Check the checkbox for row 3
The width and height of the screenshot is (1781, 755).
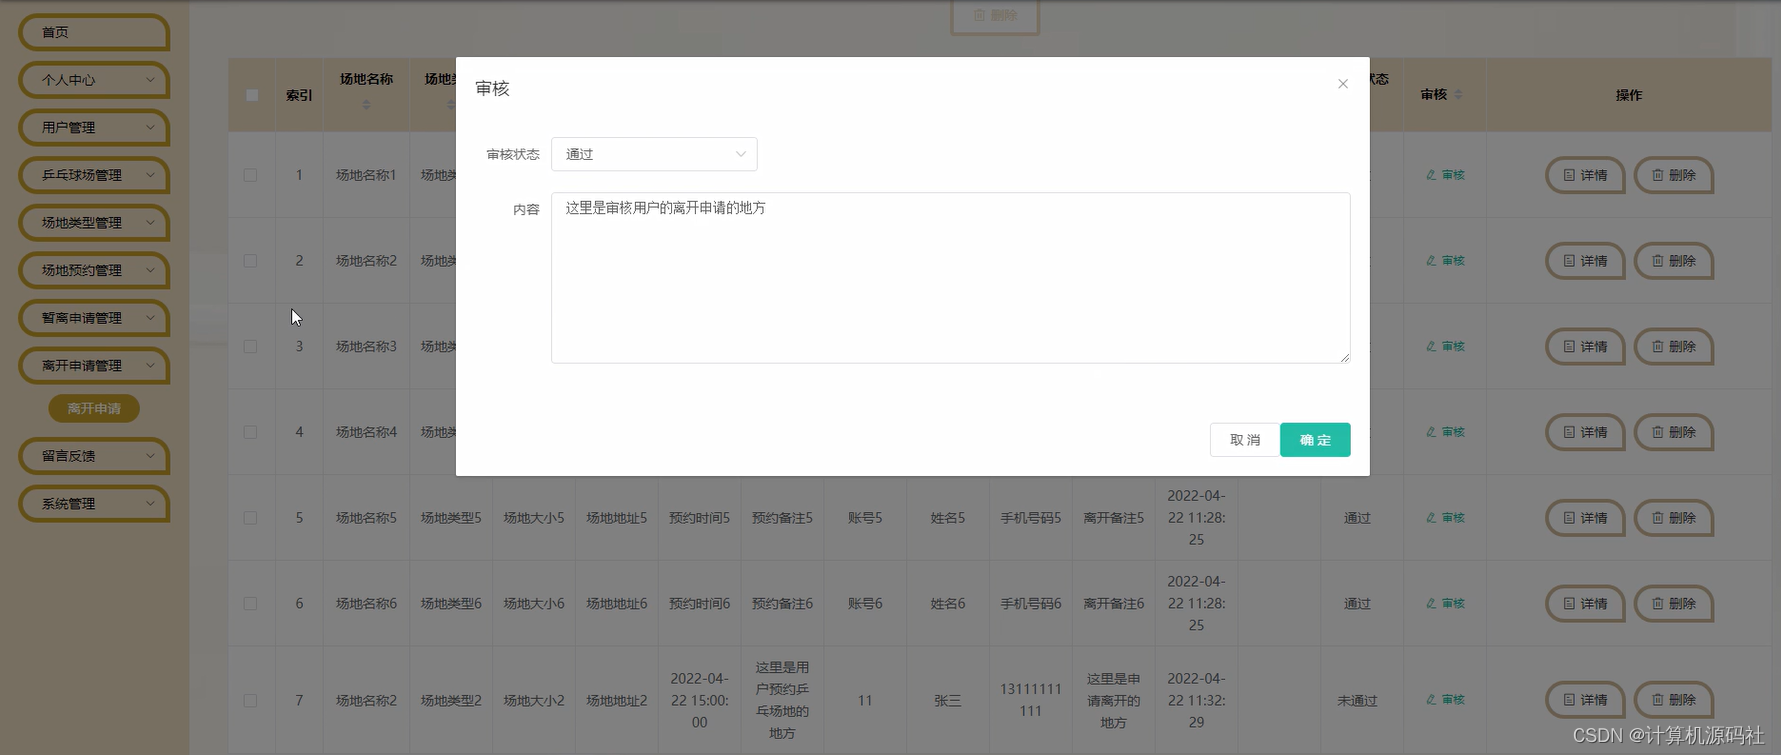tap(250, 347)
